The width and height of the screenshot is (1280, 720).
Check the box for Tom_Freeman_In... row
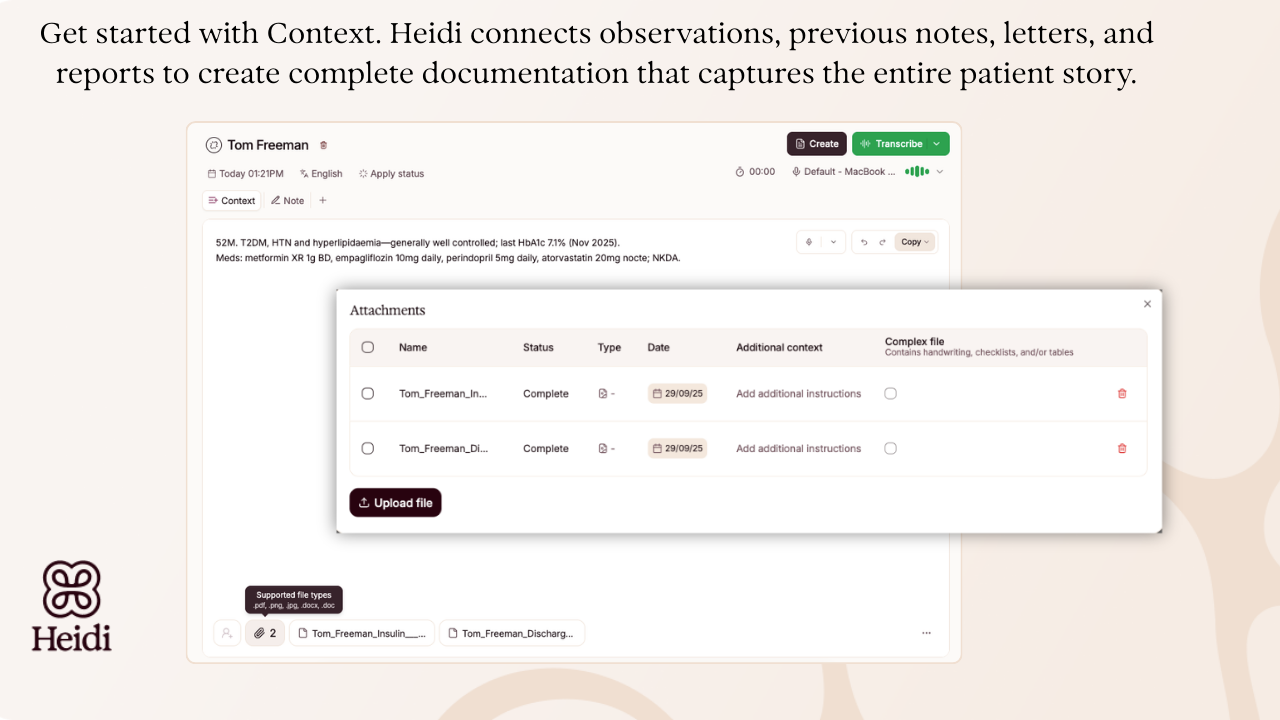point(368,394)
